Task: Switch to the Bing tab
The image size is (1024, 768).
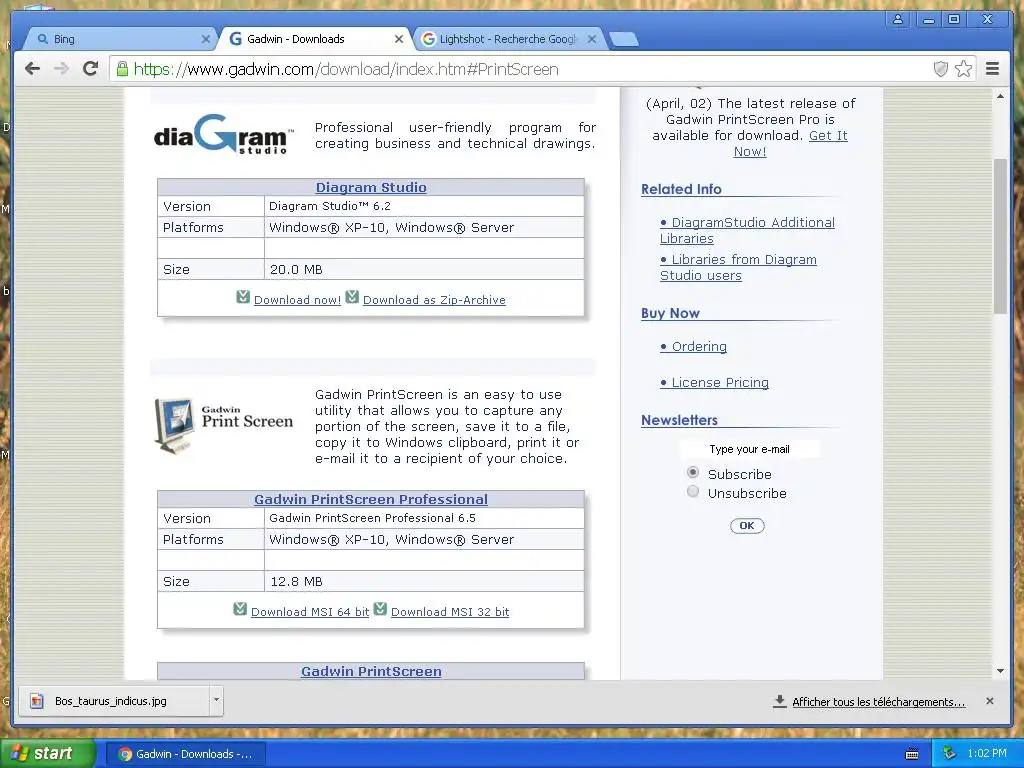Action: [121, 39]
